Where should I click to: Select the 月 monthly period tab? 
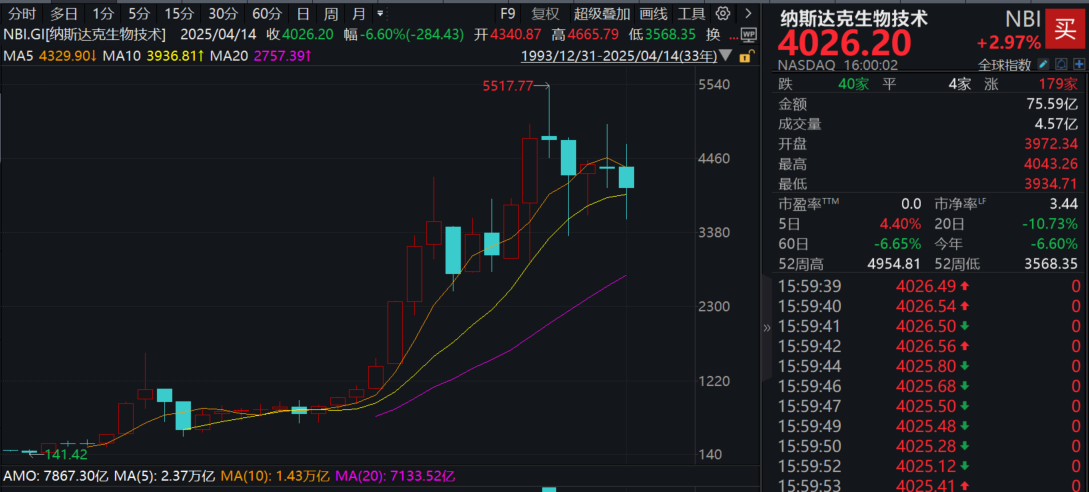coord(358,13)
